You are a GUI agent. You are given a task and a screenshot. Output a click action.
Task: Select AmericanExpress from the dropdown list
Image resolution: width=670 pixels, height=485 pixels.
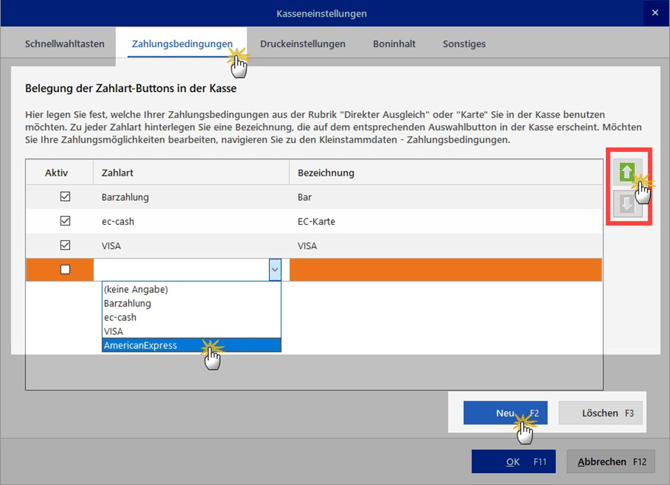140,345
